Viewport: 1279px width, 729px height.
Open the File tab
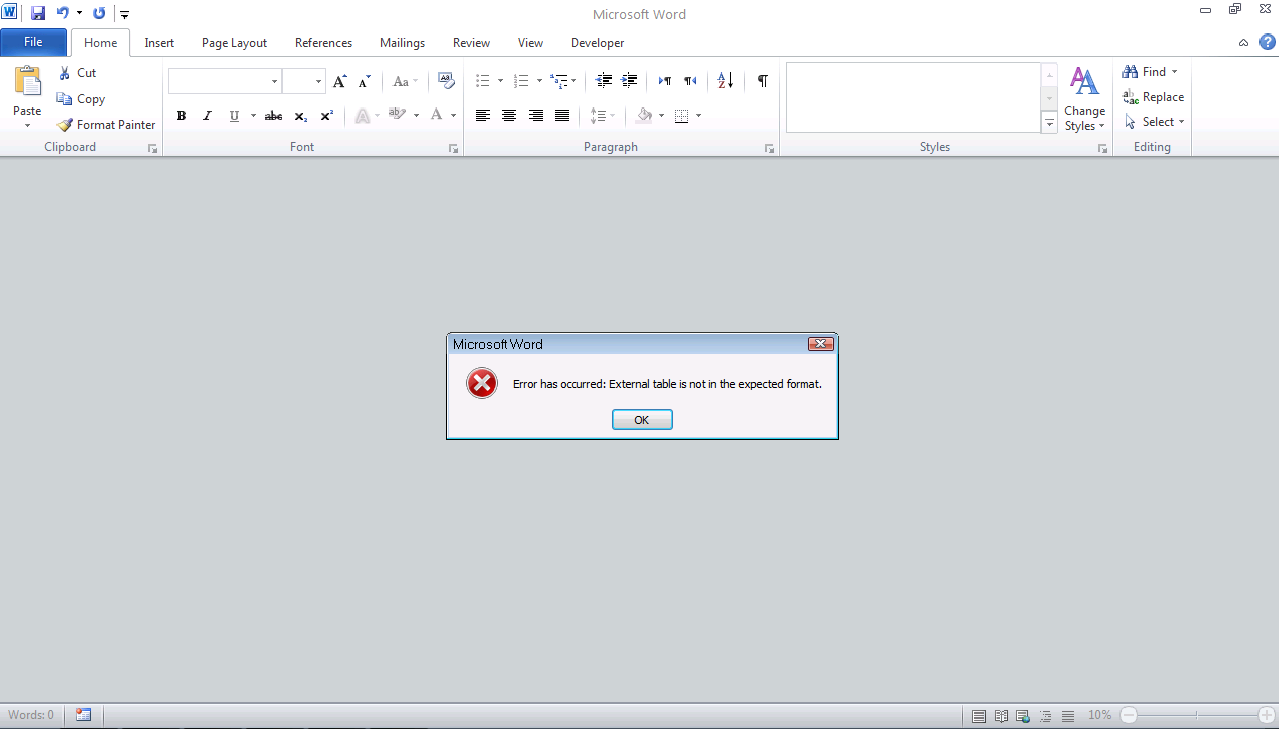pyautogui.click(x=33, y=42)
